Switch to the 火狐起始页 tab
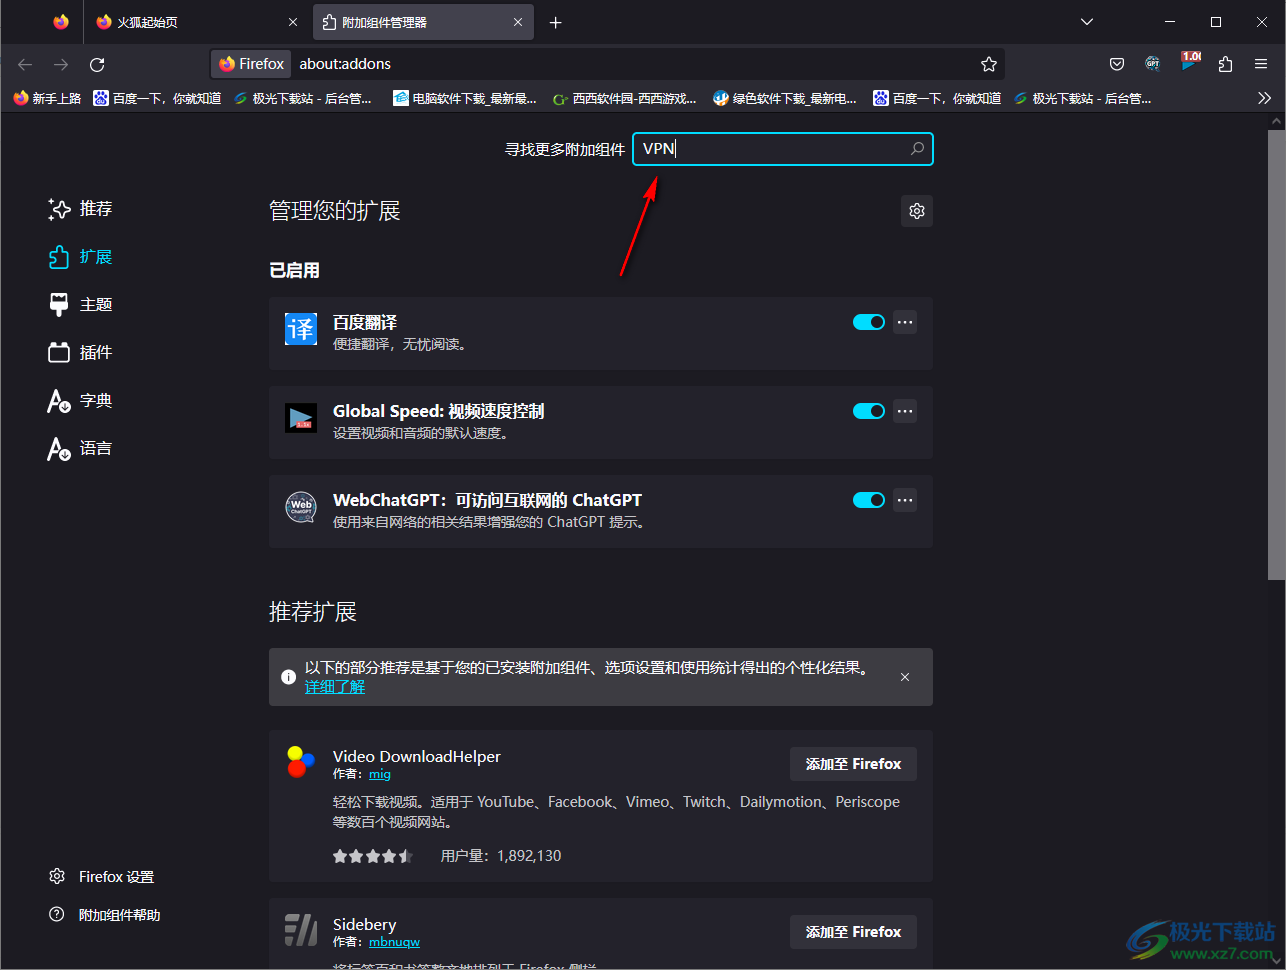This screenshot has height=970, width=1286. pyautogui.click(x=199, y=22)
